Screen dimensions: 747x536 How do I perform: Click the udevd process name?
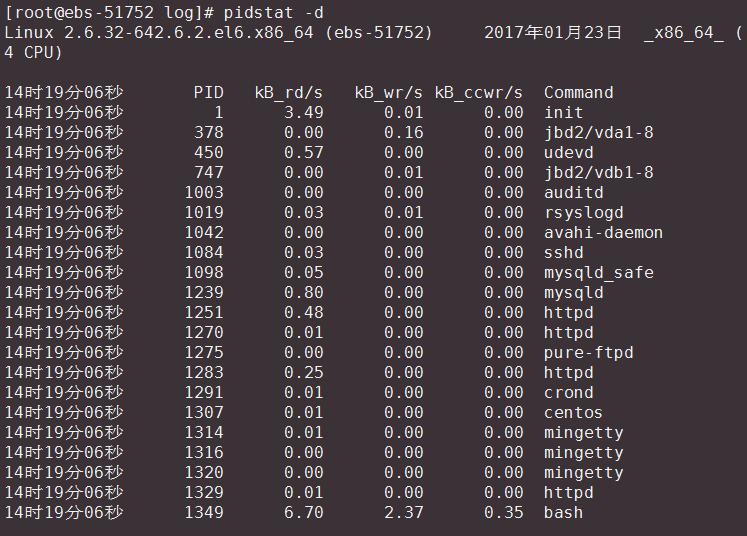click(569, 153)
